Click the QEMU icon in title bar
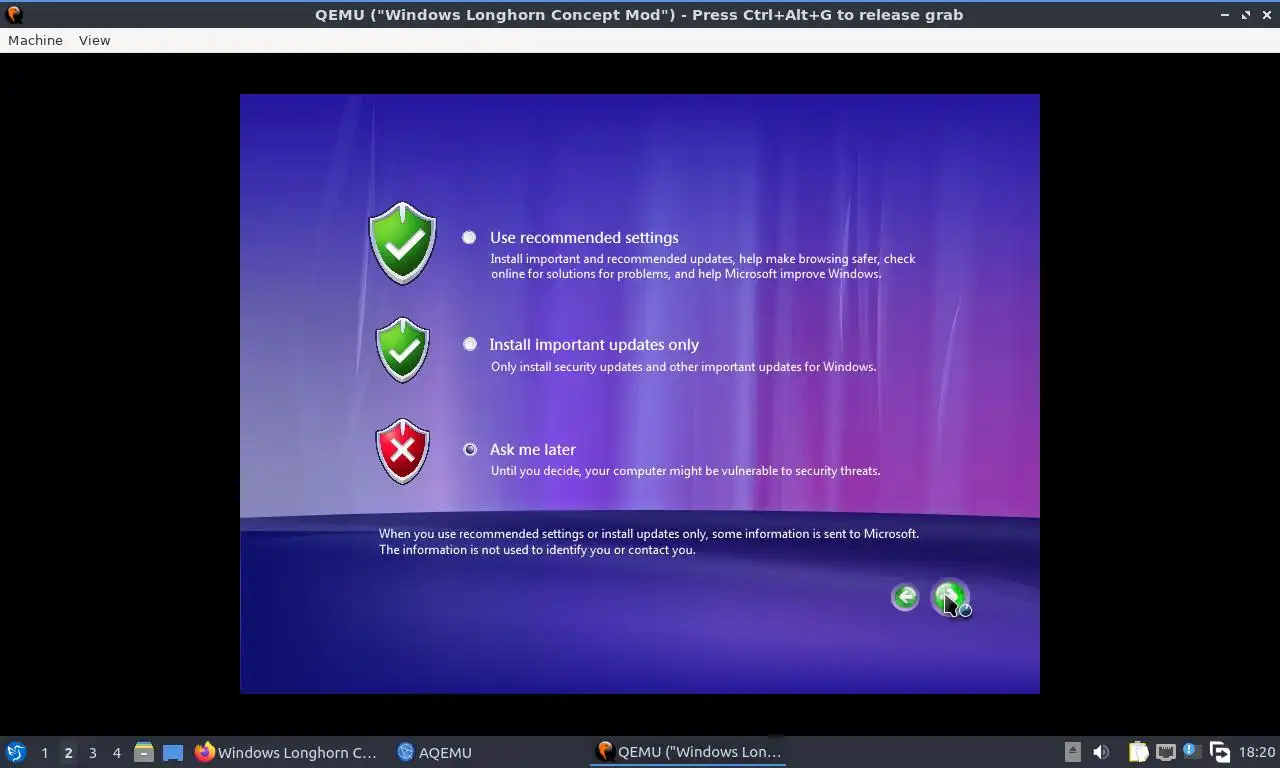This screenshot has height=768, width=1280. [14, 14]
